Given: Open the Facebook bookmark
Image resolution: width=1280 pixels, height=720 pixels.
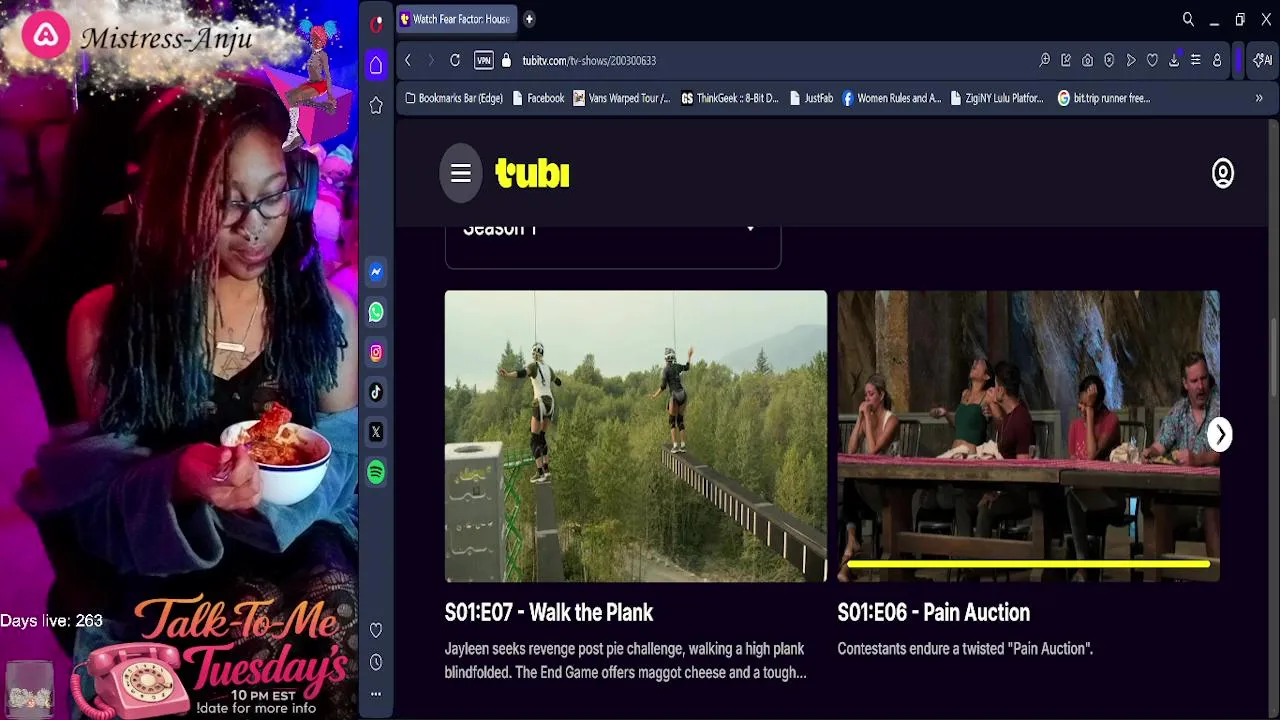Looking at the screenshot, I should coord(538,98).
